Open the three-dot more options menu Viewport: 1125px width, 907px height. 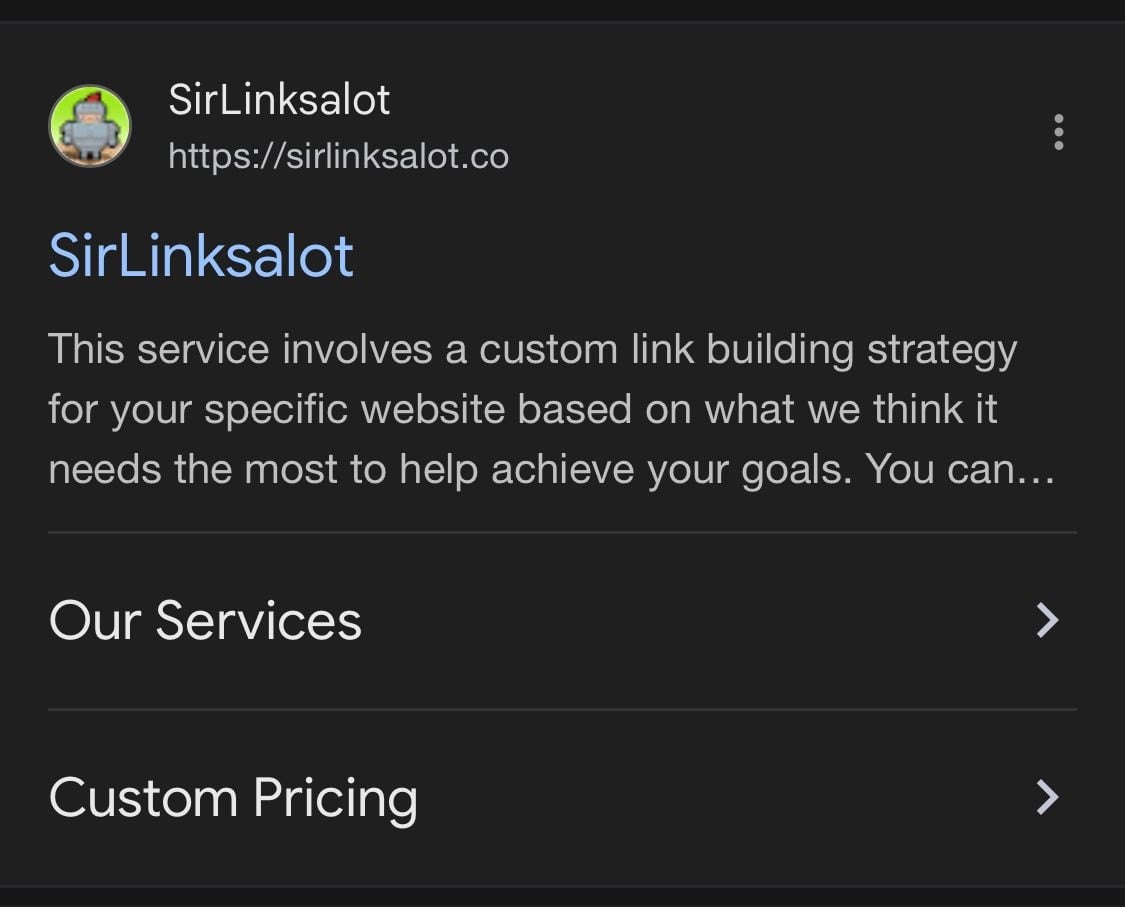coord(1058,132)
